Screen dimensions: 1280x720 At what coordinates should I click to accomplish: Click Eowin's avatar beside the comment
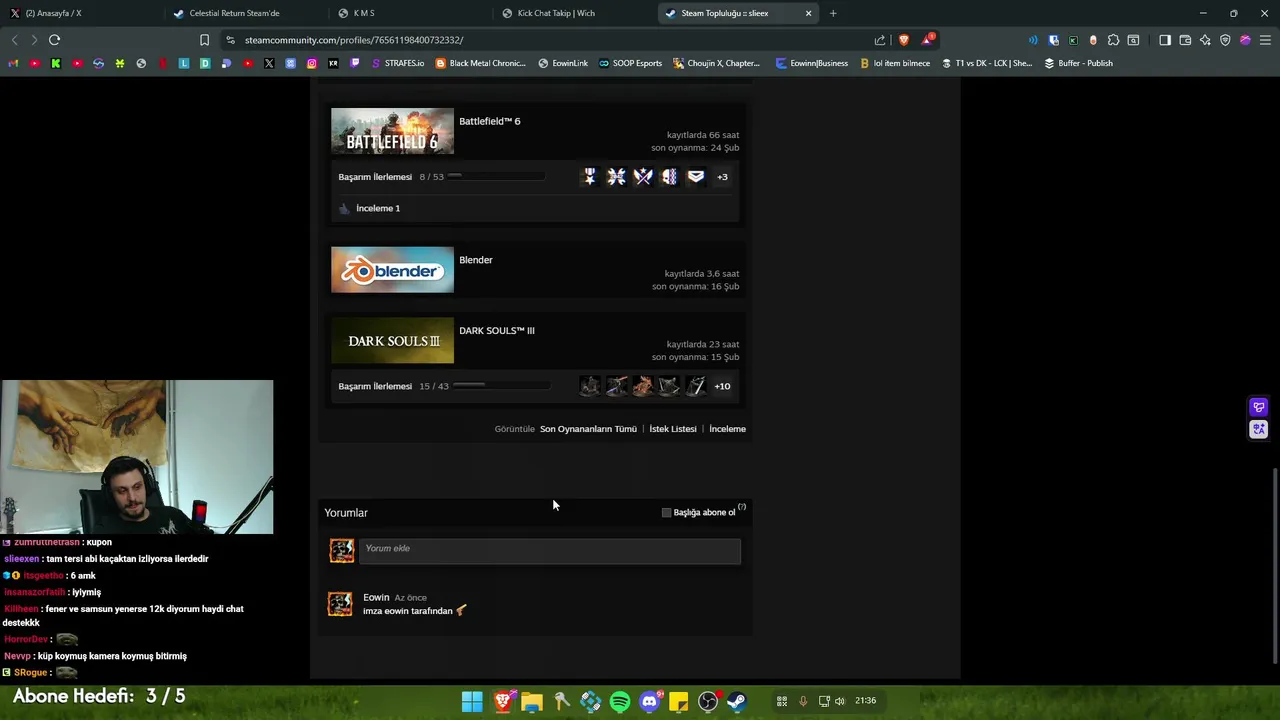pos(340,604)
